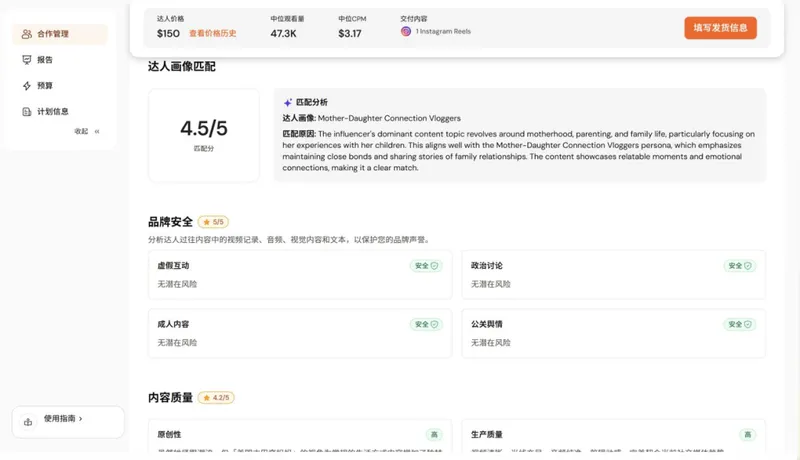The height and width of the screenshot is (460, 800).
Task: Click the 计划信息 document icon
Action: click(27, 112)
